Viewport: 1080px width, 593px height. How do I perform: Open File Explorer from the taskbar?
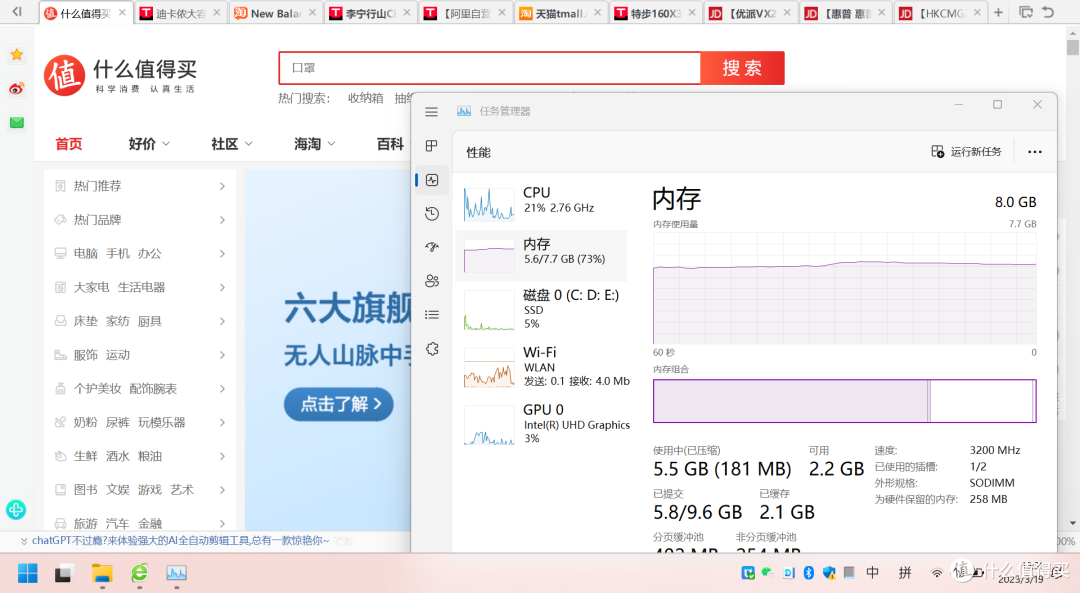[x=102, y=573]
